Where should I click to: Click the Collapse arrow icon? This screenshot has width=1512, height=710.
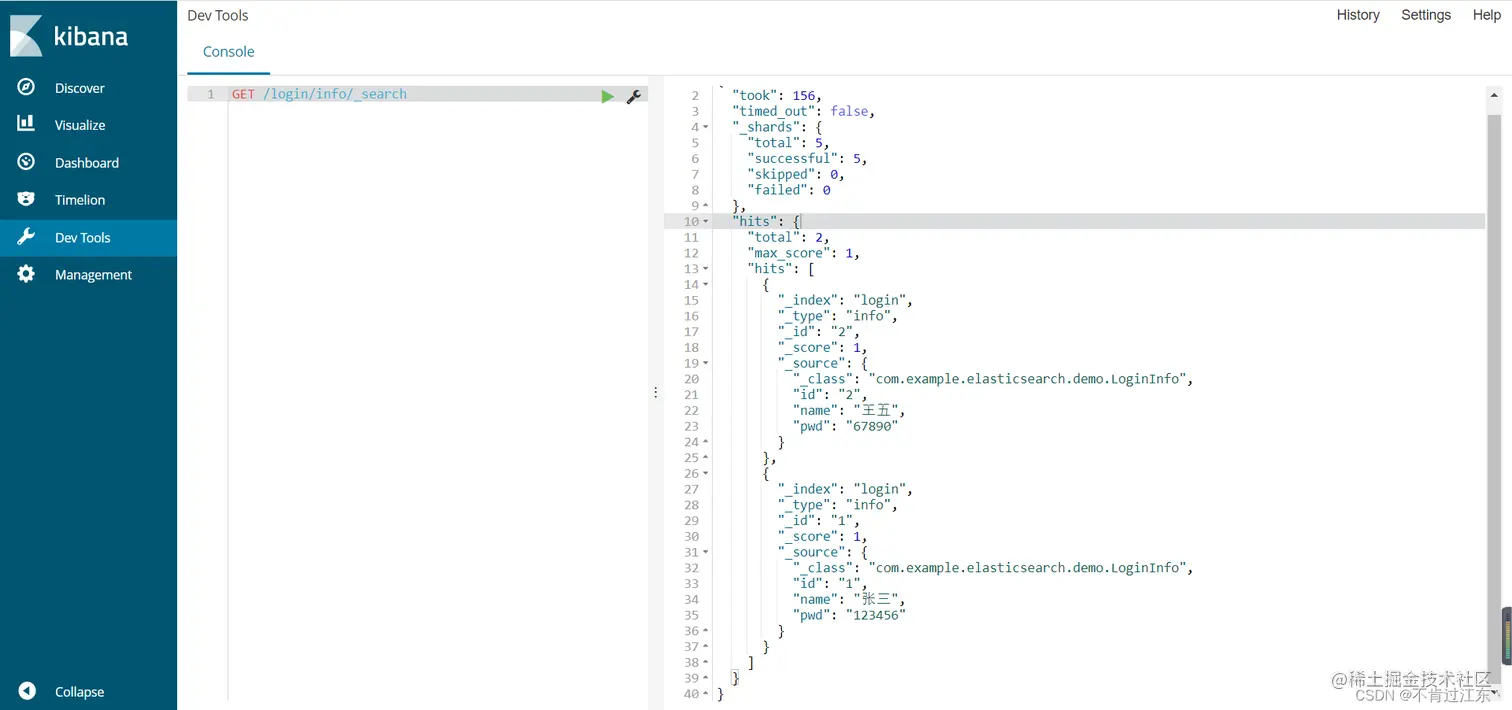pyautogui.click(x=27, y=691)
